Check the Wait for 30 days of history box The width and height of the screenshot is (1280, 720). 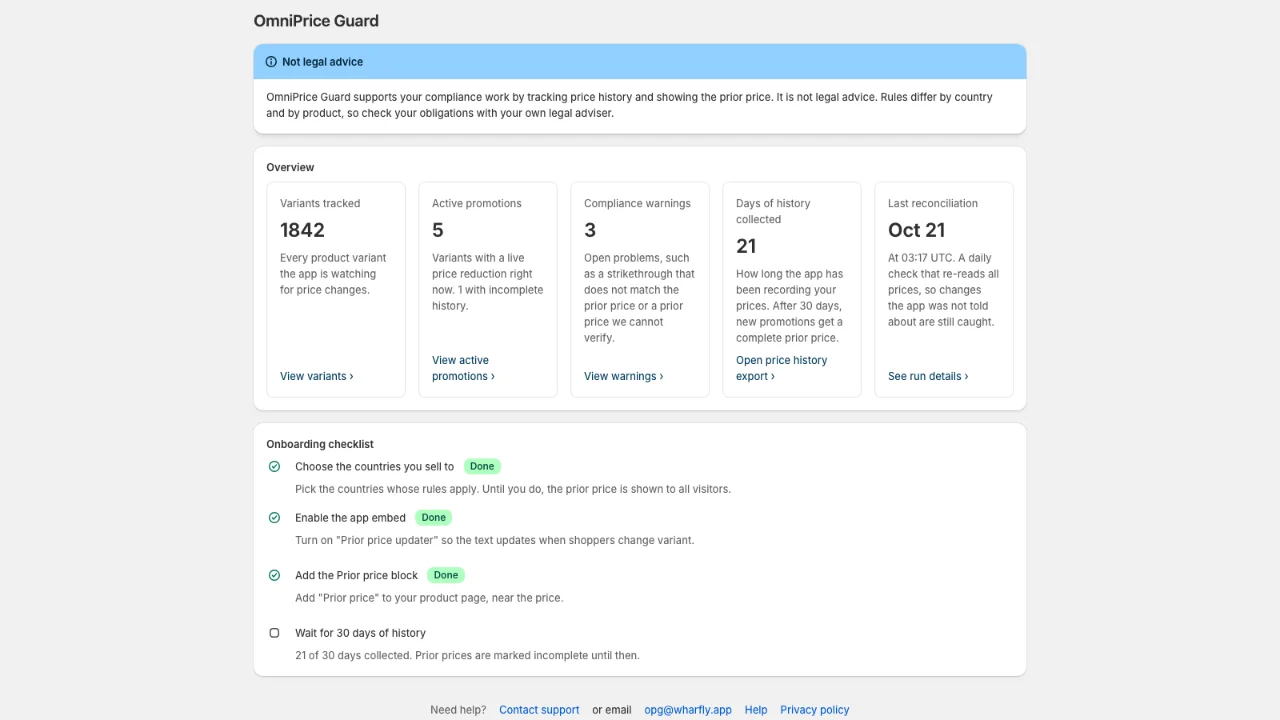[274, 633]
